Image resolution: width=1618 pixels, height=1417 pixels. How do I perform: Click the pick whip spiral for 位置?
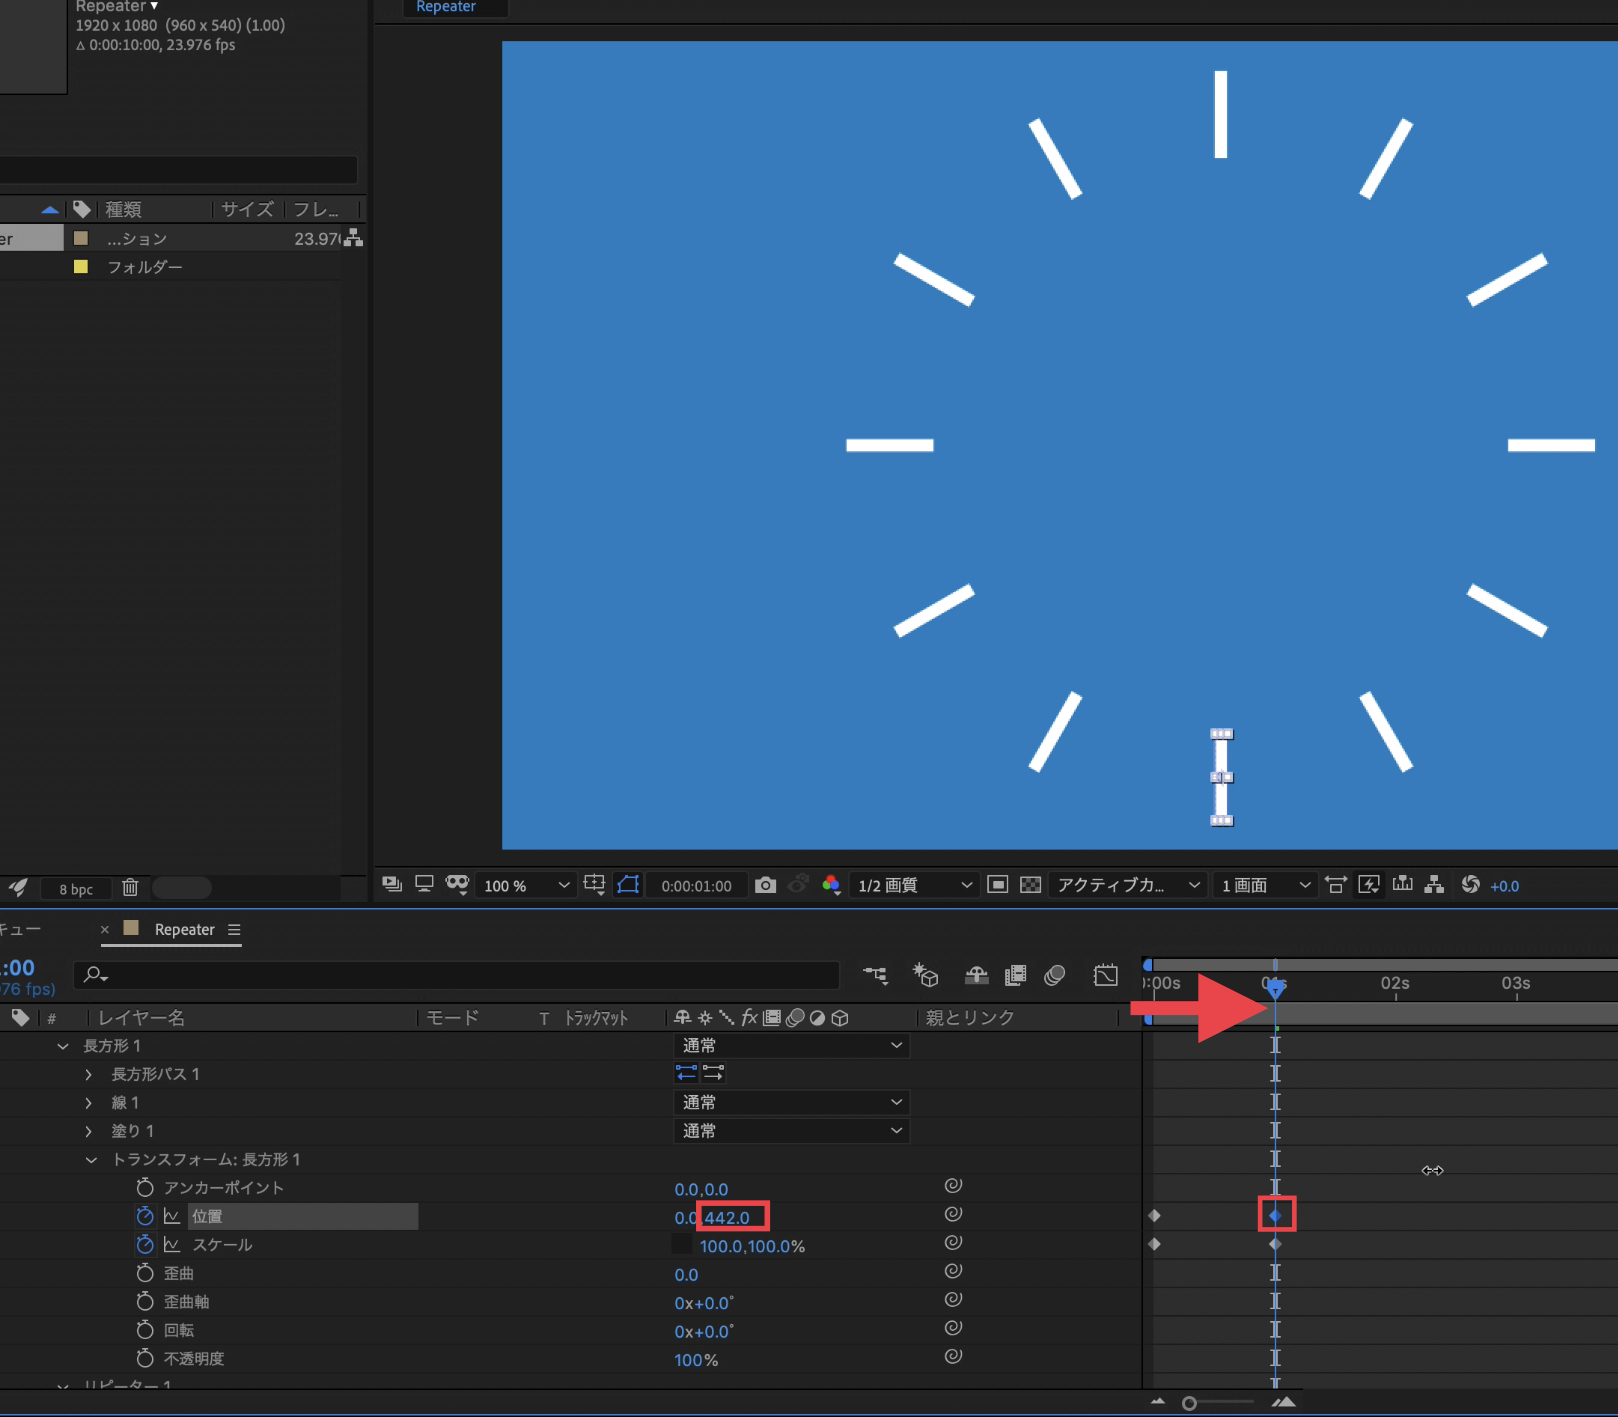(953, 1215)
